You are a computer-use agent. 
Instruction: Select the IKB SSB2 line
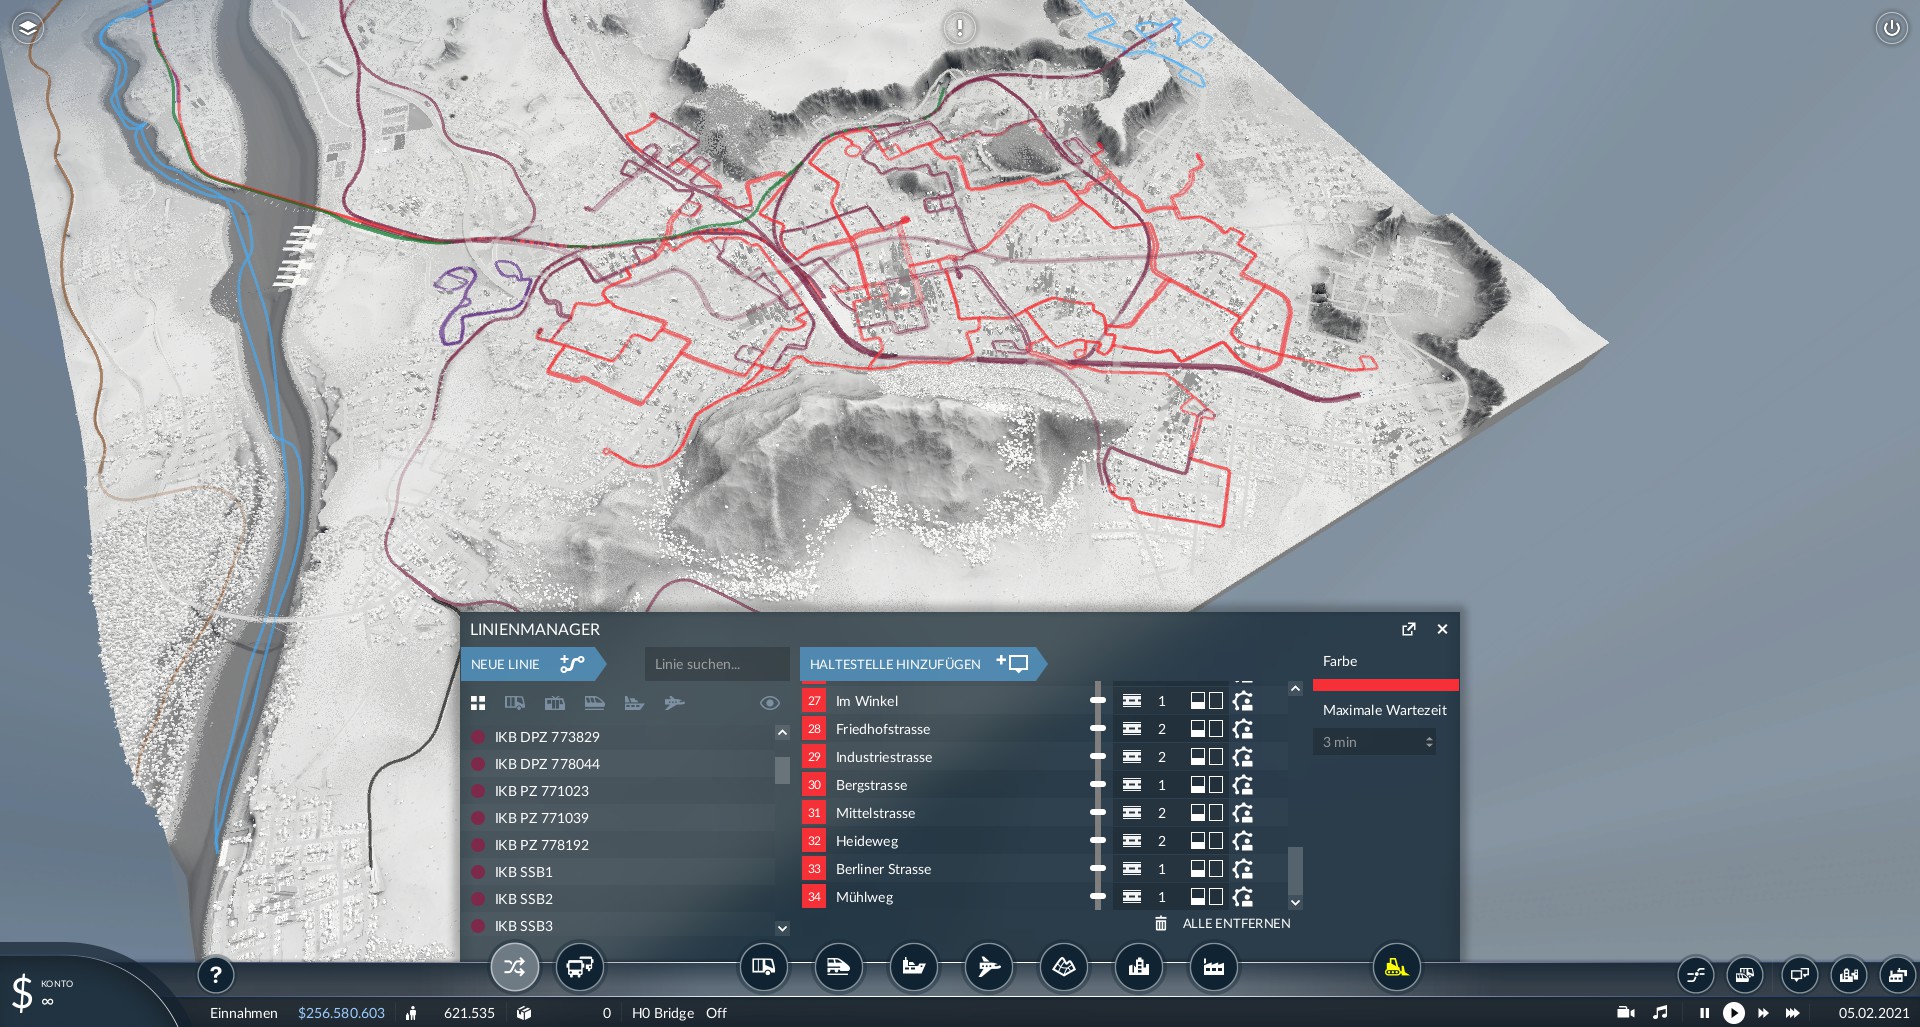(618, 899)
